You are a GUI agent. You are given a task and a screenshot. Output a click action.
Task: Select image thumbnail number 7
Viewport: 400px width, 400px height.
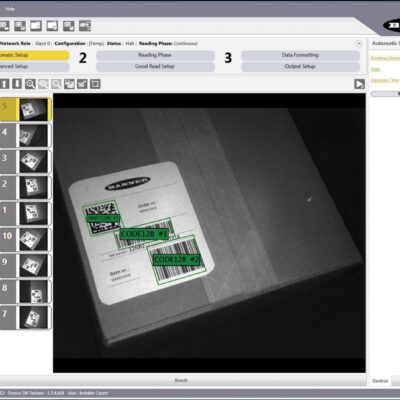click(26, 317)
